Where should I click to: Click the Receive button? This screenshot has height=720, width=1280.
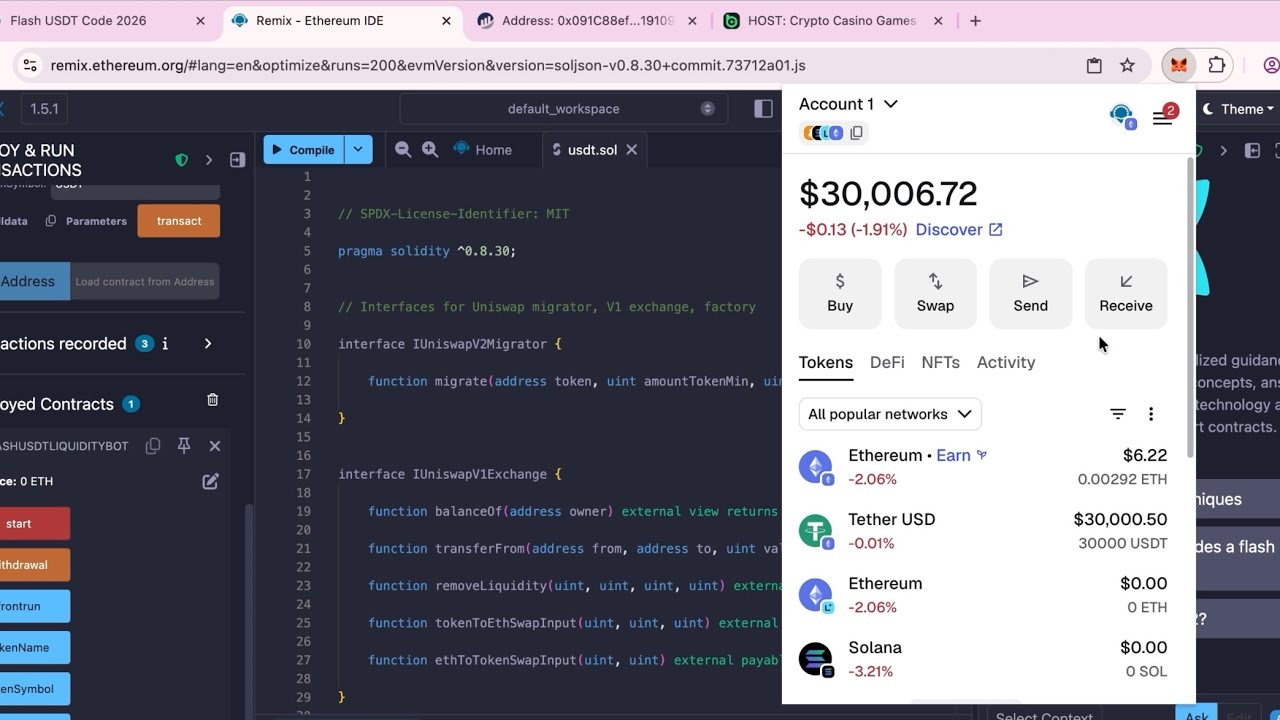click(x=1126, y=294)
